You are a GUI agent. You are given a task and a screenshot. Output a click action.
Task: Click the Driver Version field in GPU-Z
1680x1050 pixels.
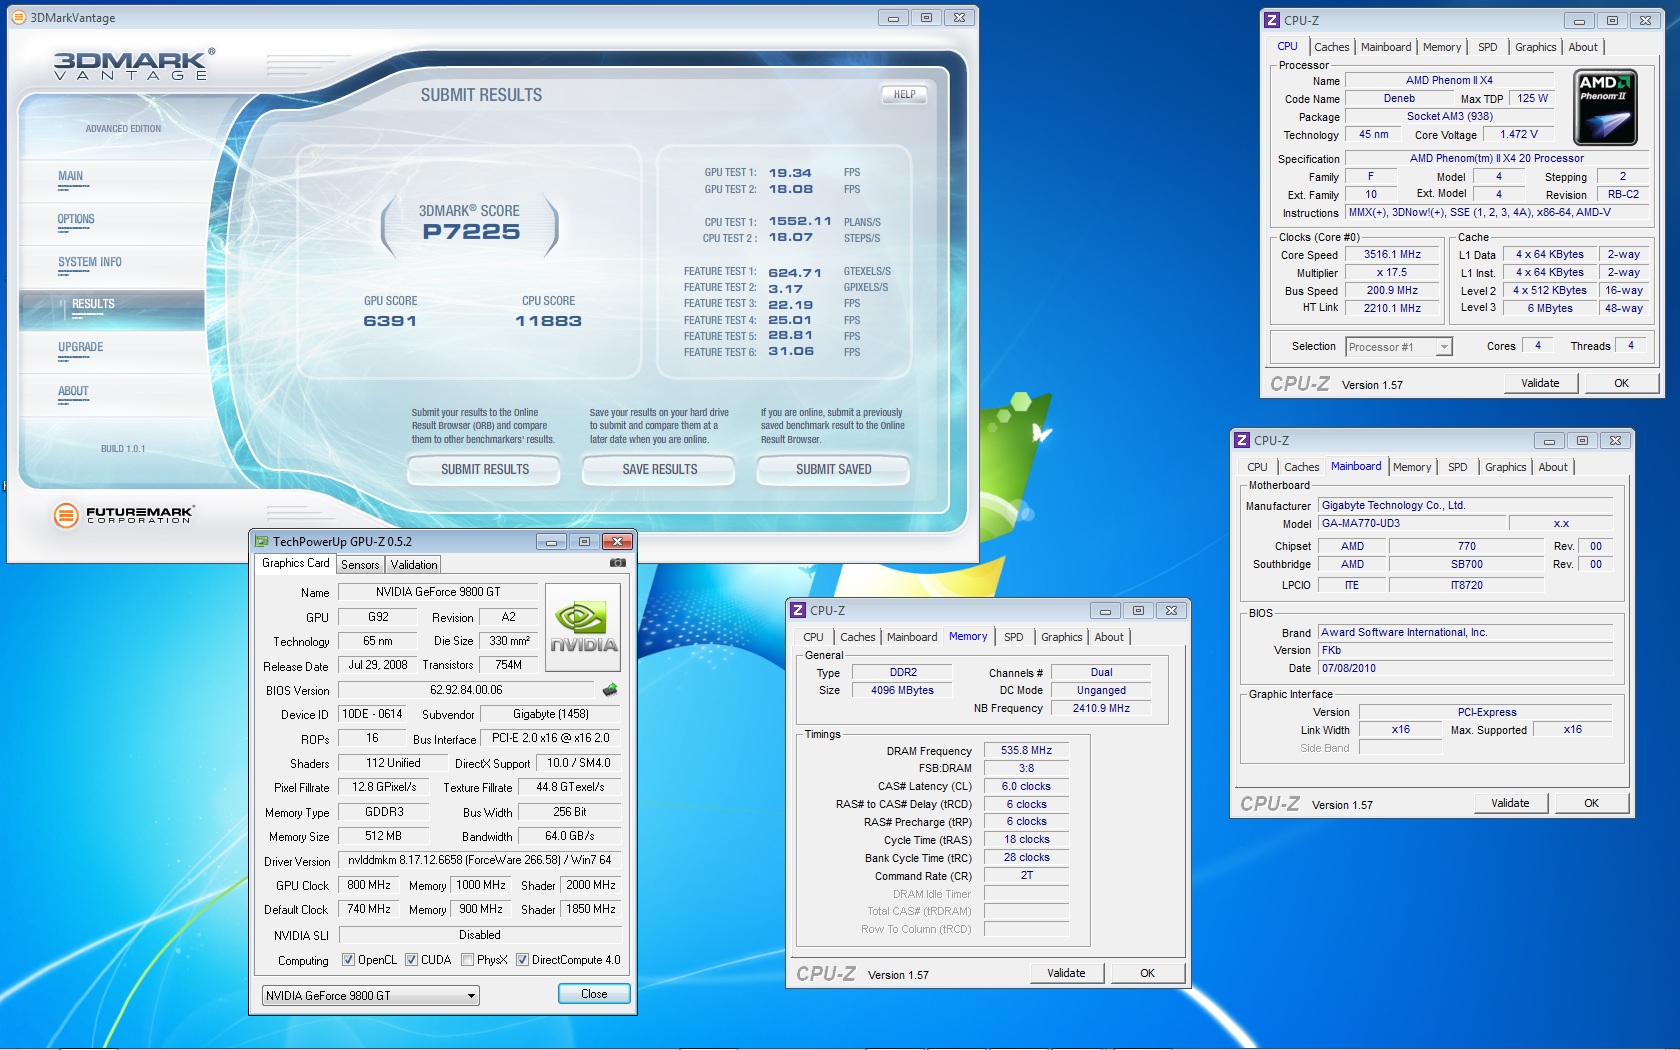click(480, 860)
